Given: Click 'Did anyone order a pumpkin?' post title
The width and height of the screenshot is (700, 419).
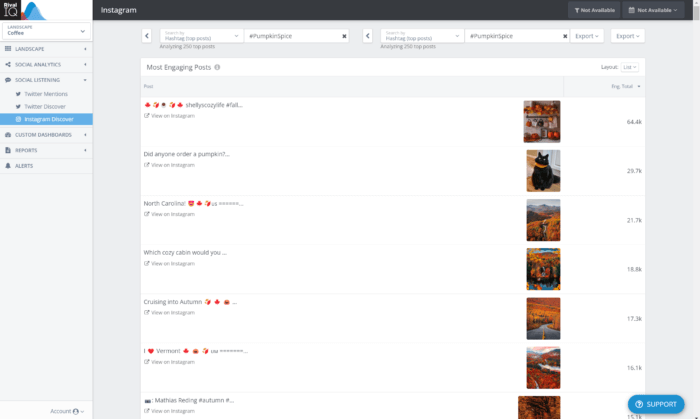Looking at the screenshot, I should coord(186,154).
